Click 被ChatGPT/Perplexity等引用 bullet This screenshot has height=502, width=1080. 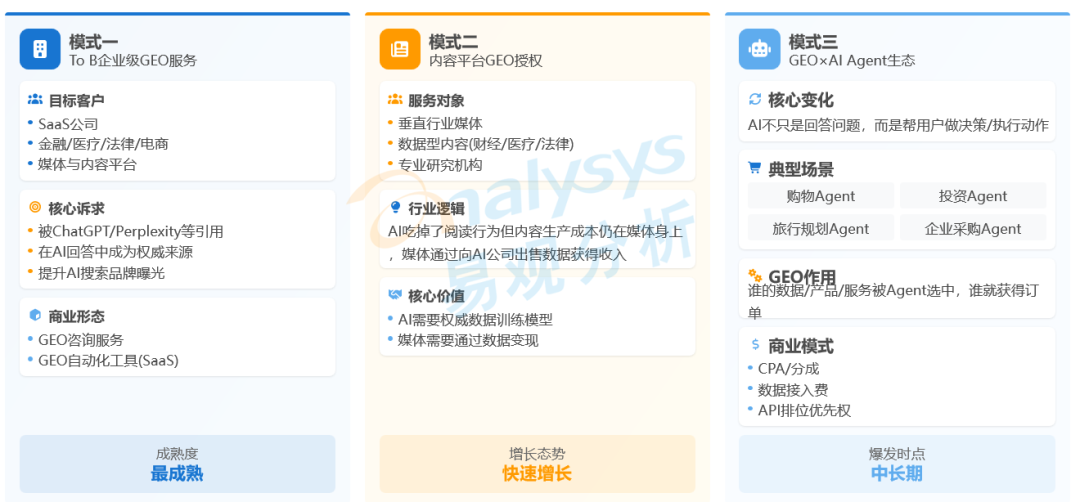click(x=131, y=231)
